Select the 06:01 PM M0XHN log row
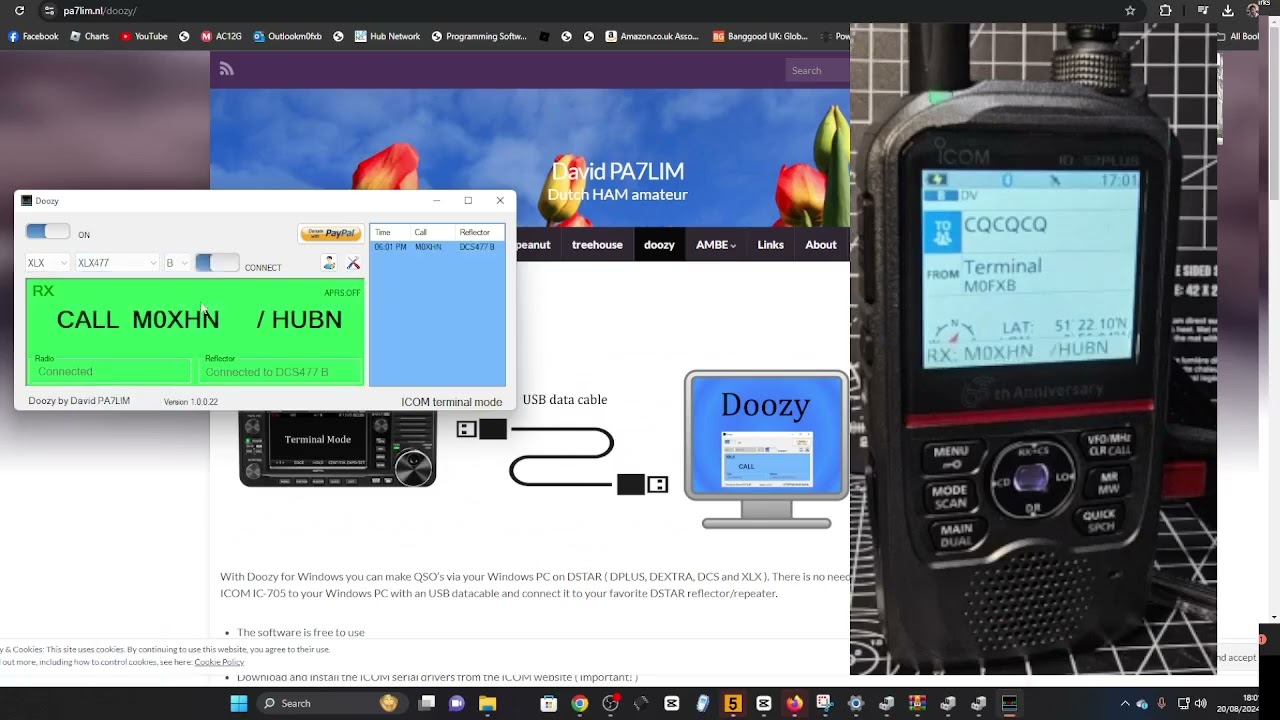The height and width of the screenshot is (720, 1280). click(x=437, y=246)
